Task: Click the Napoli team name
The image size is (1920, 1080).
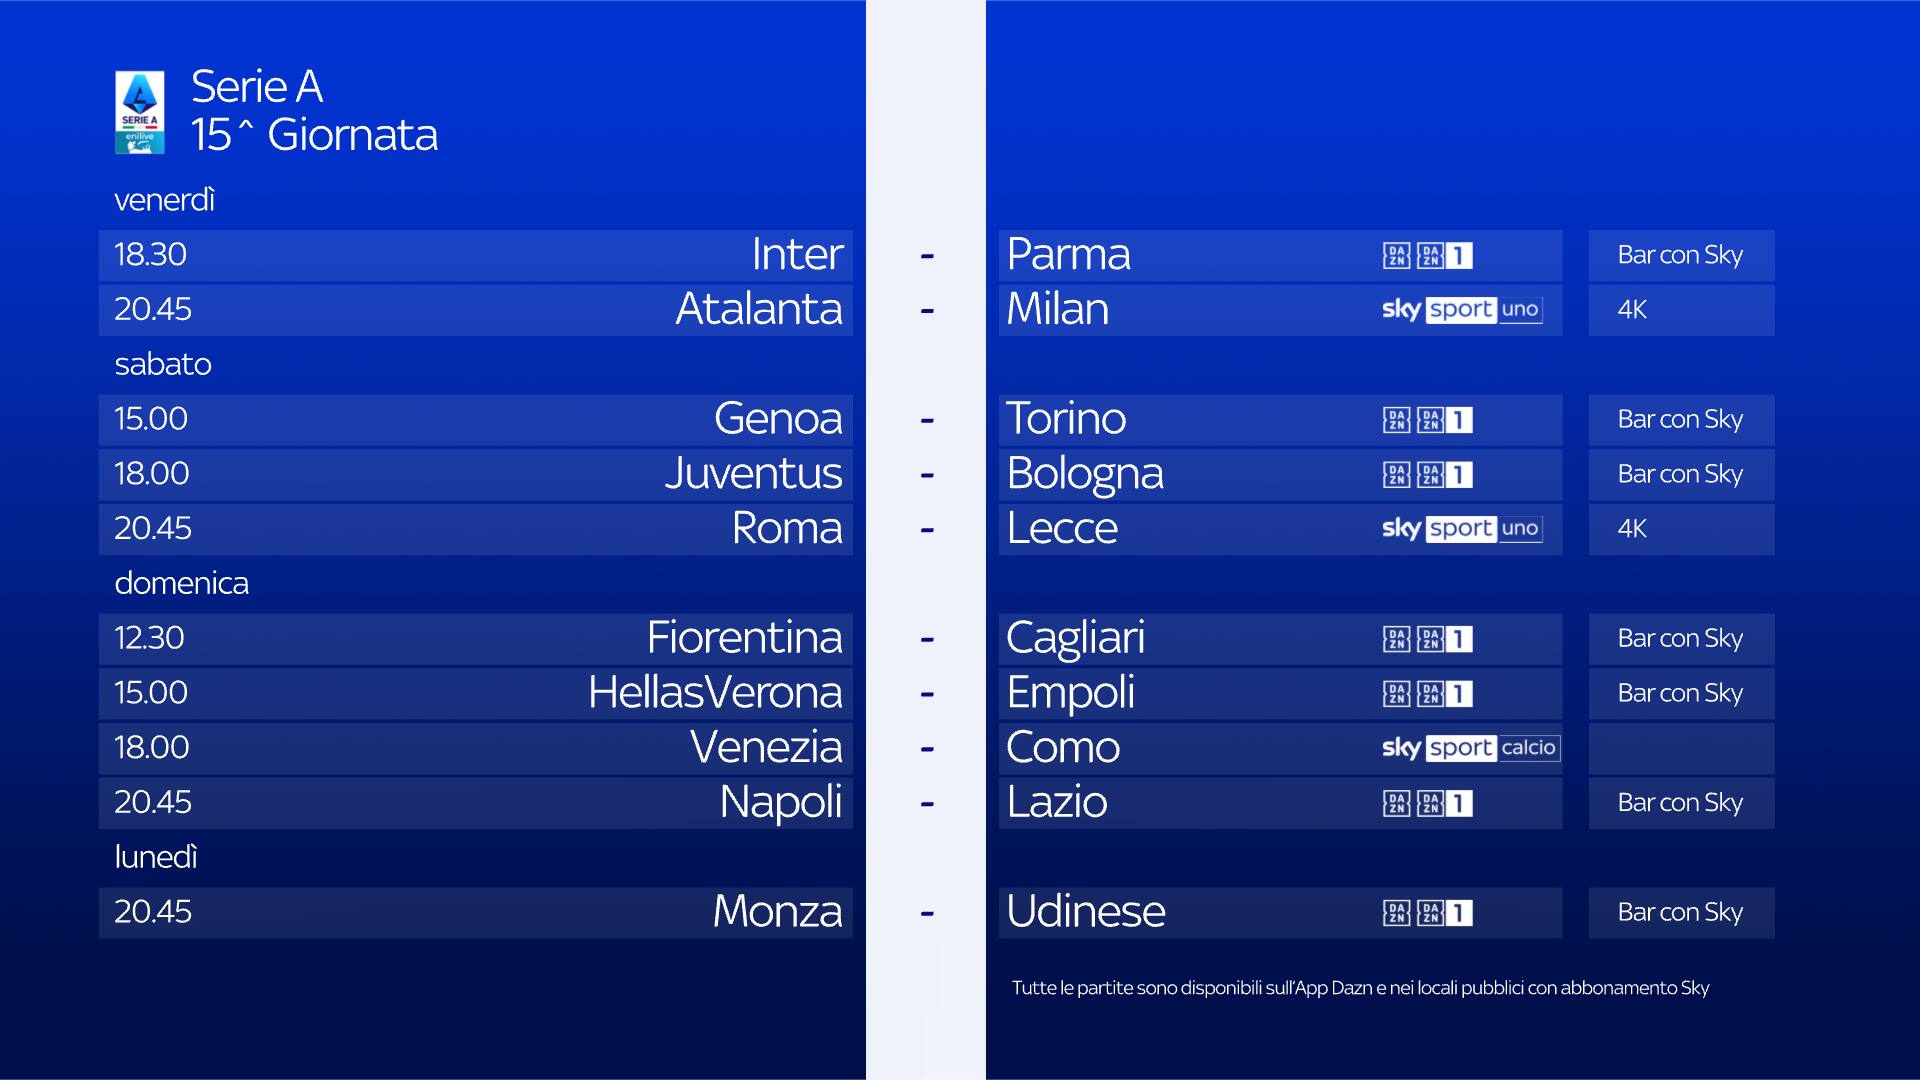Action: pos(780,802)
